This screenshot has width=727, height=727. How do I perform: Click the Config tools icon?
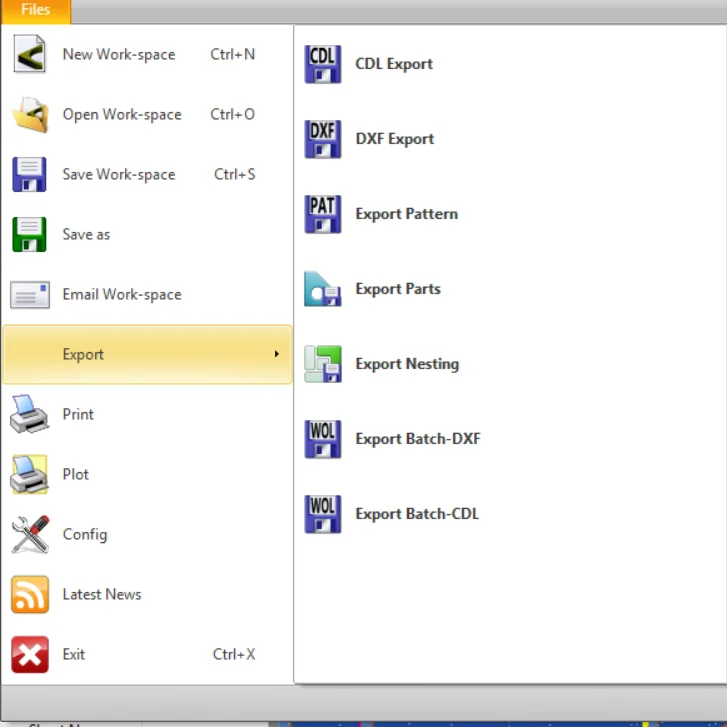point(30,534)
